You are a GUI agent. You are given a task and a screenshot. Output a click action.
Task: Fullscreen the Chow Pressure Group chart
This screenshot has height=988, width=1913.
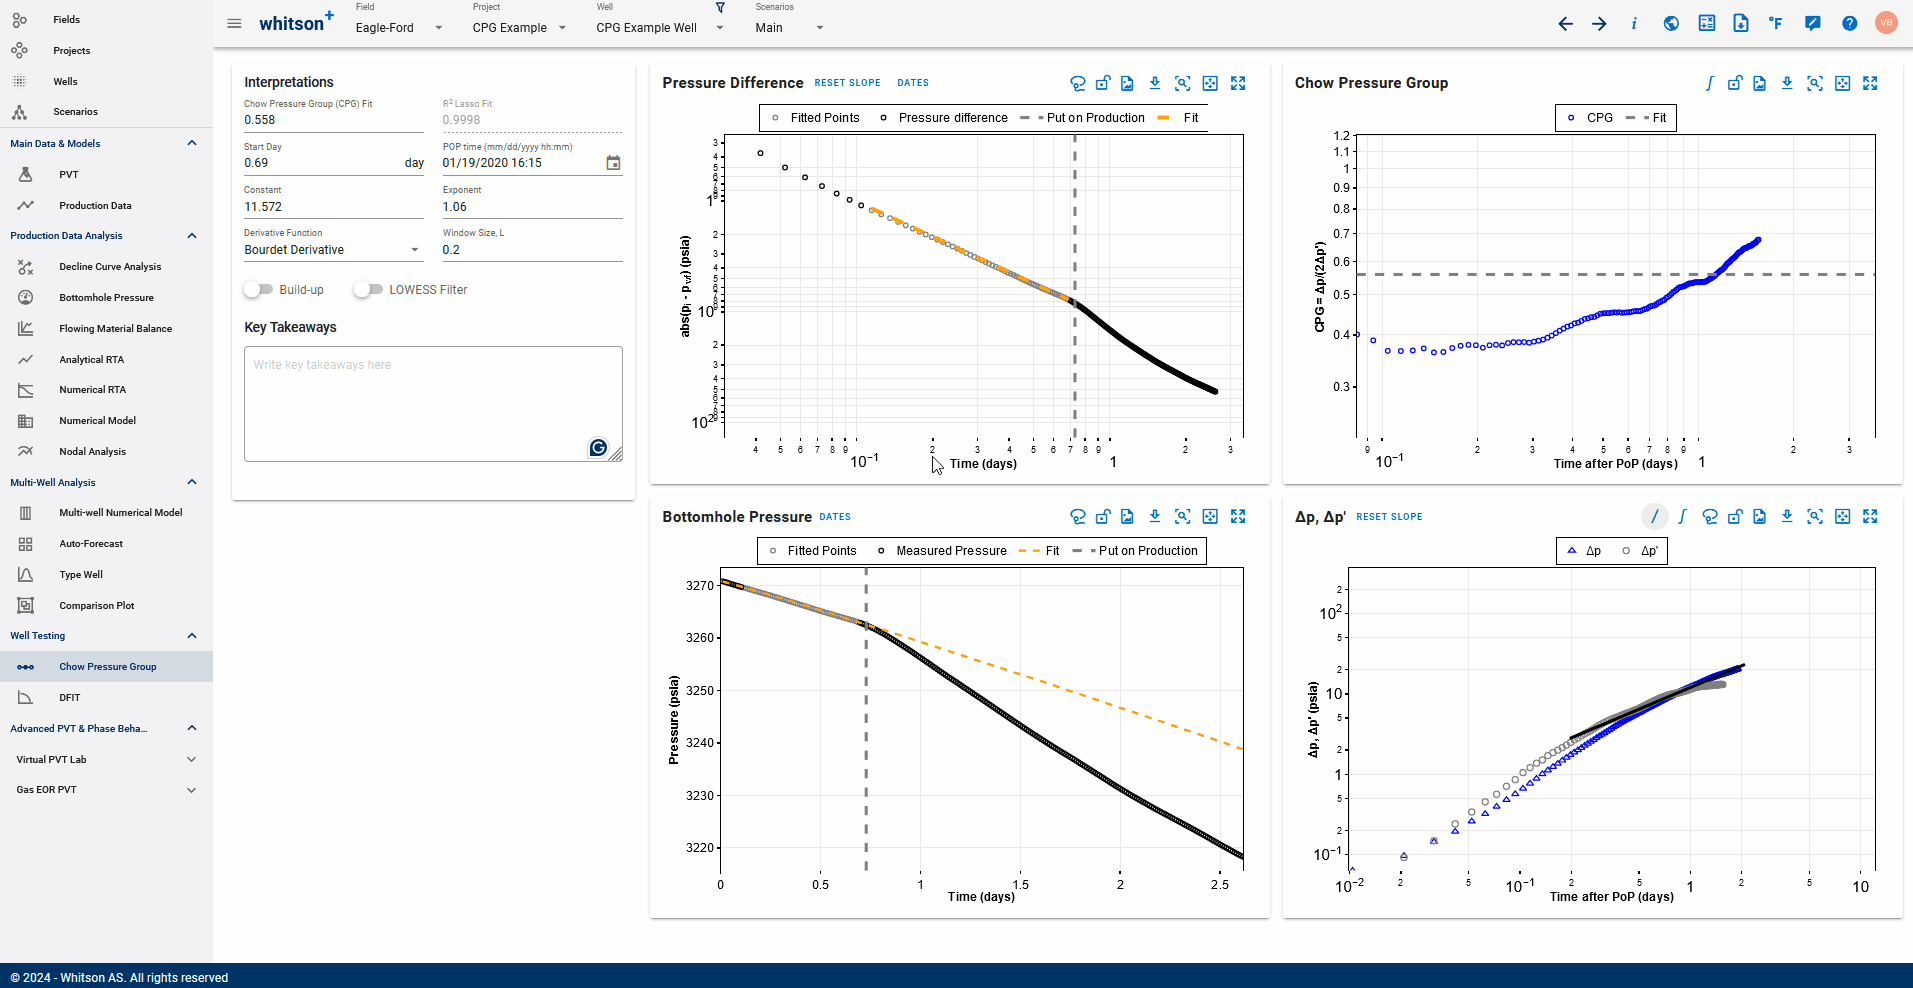(x=1870, y=84)
